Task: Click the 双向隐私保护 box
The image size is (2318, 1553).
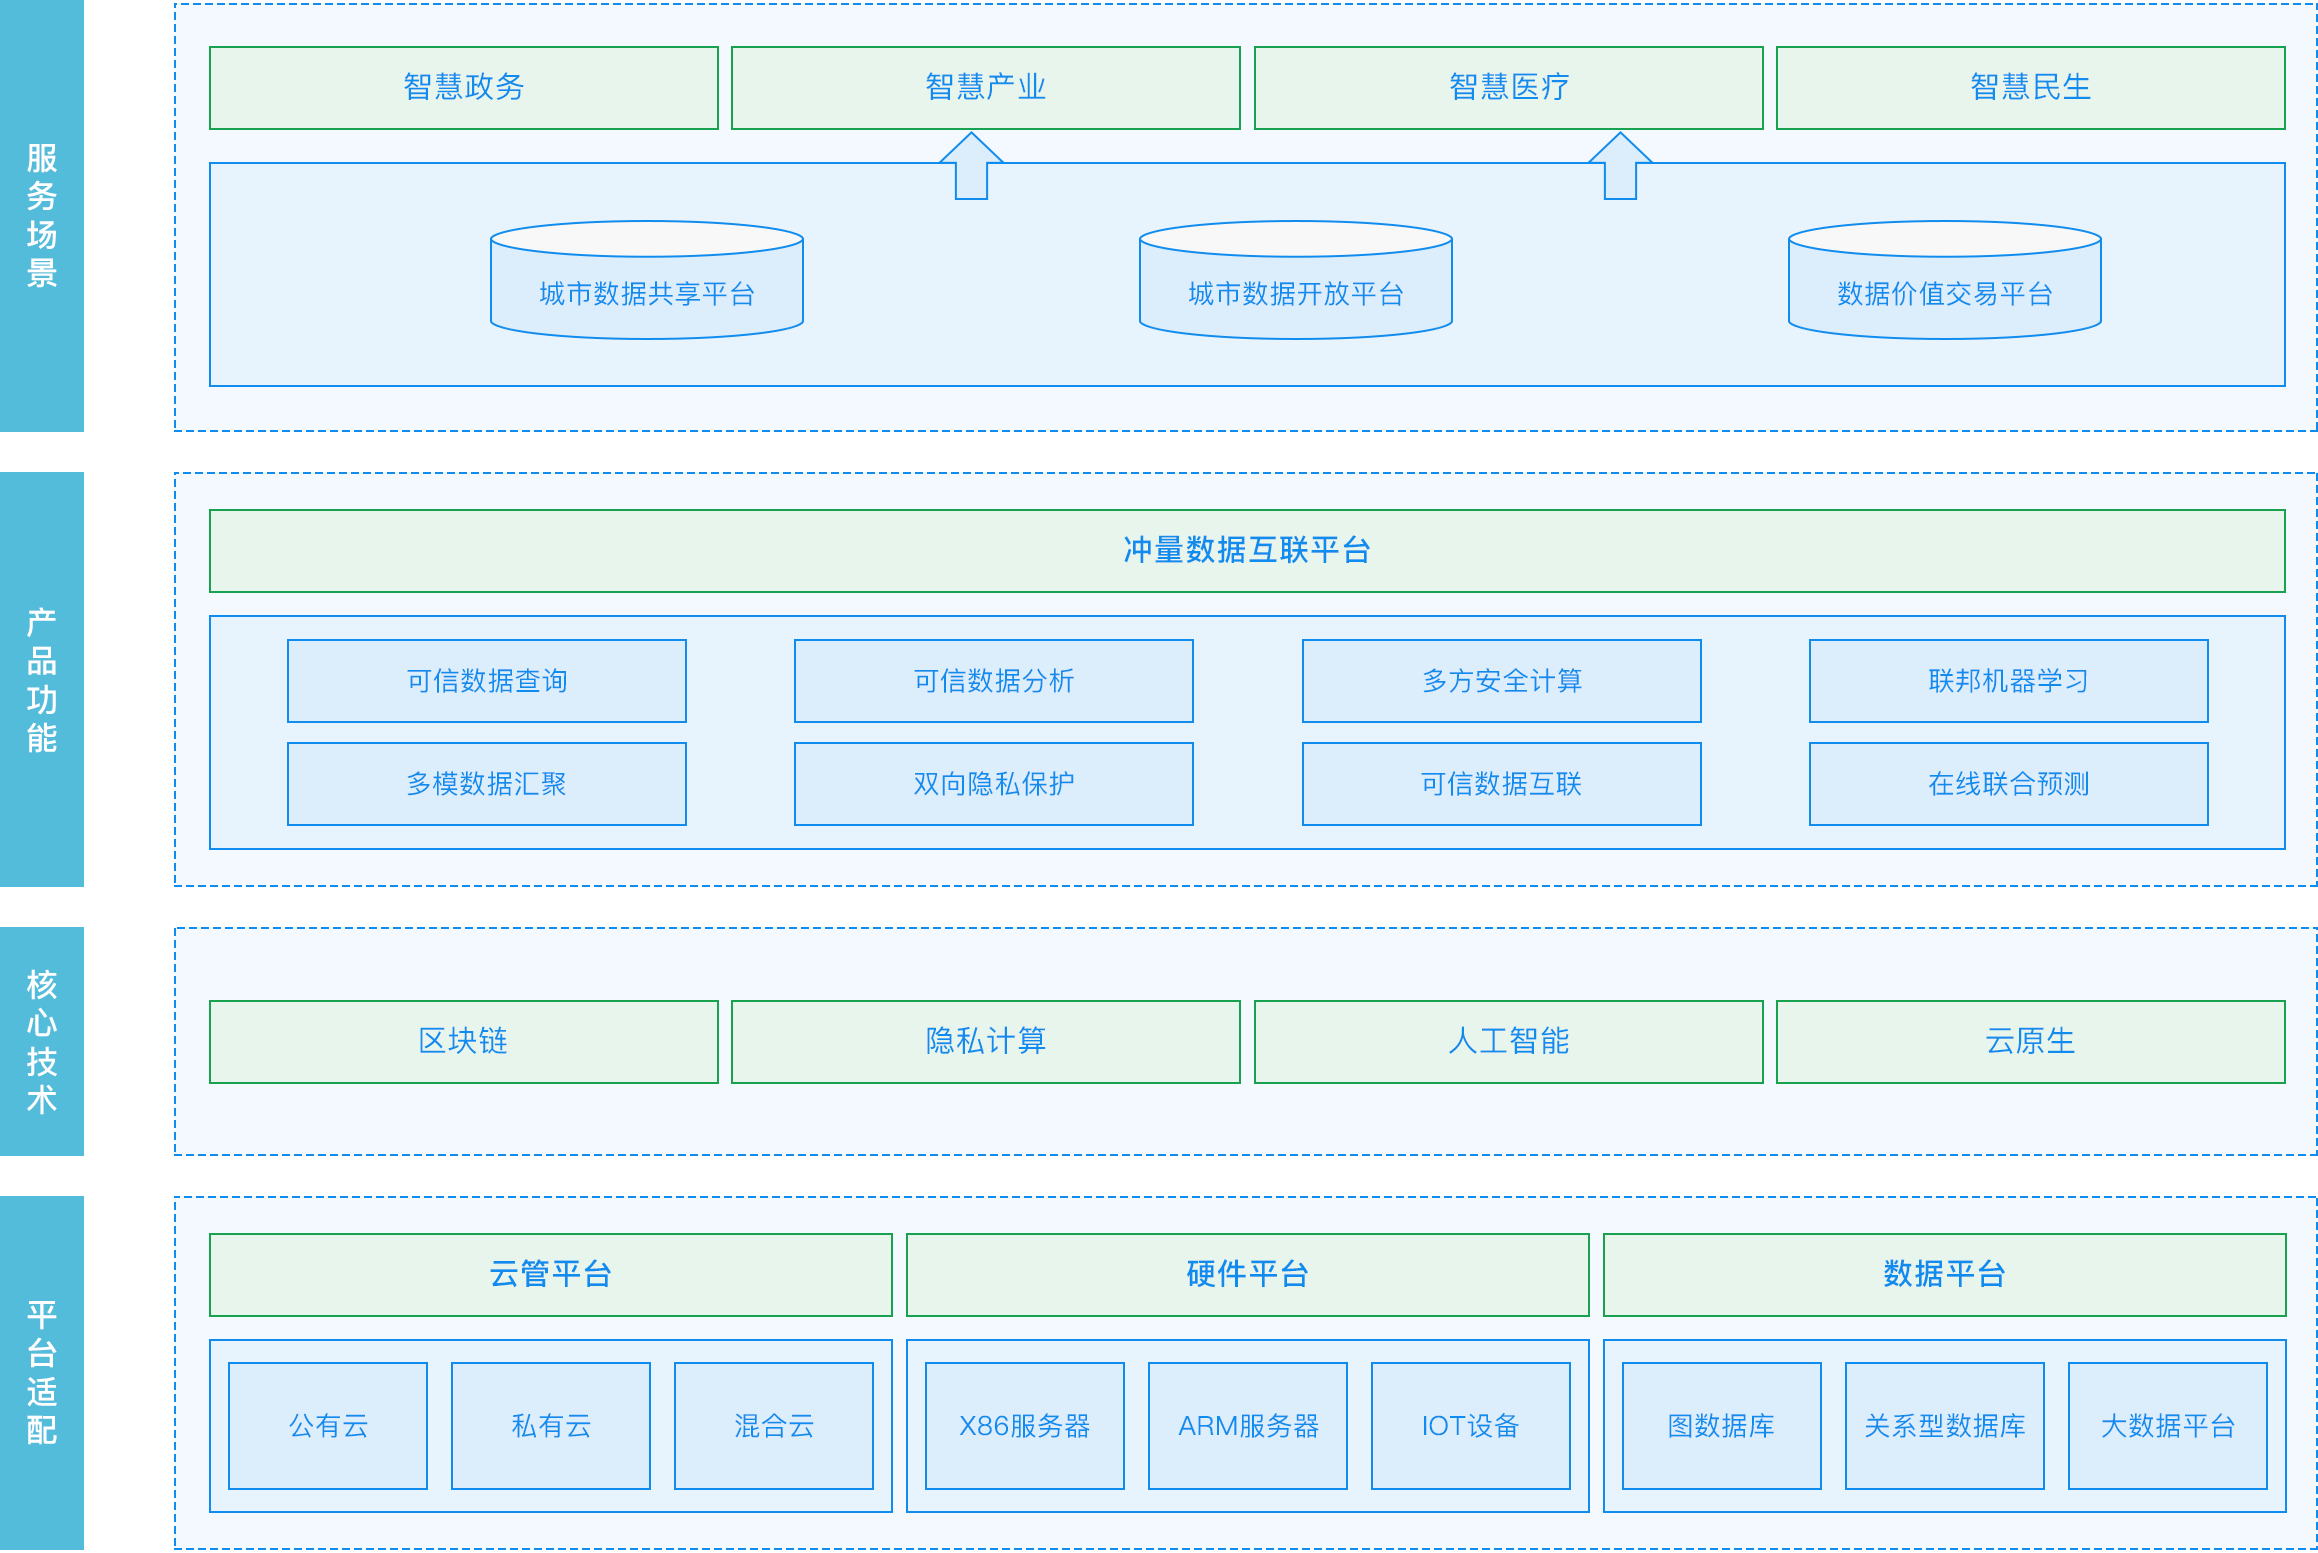Action: [x=994, y=784]
